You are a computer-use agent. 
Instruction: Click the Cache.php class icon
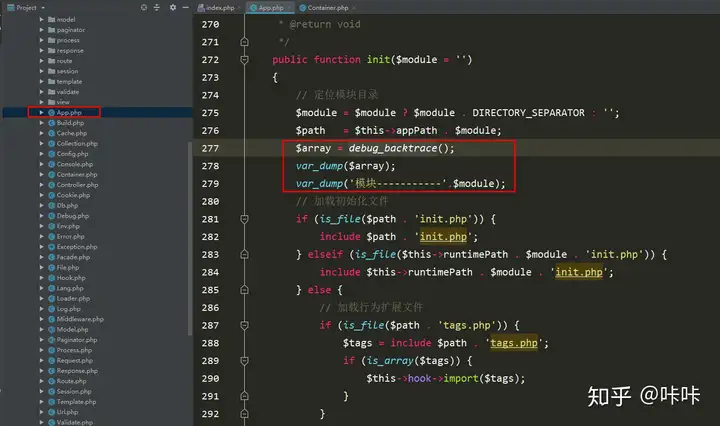51,133
